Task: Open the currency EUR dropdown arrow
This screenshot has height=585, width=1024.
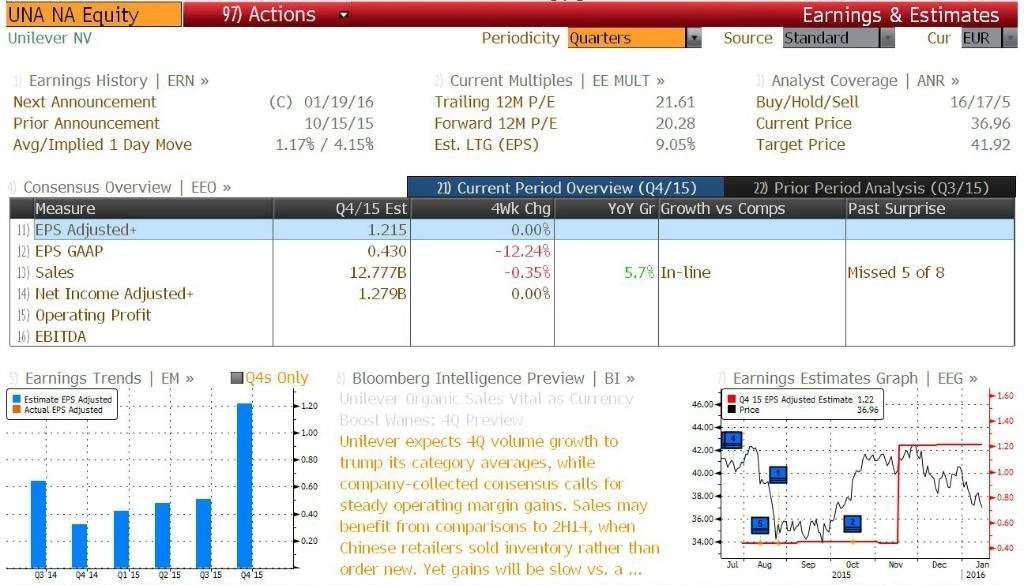Action: [1010, 38]
